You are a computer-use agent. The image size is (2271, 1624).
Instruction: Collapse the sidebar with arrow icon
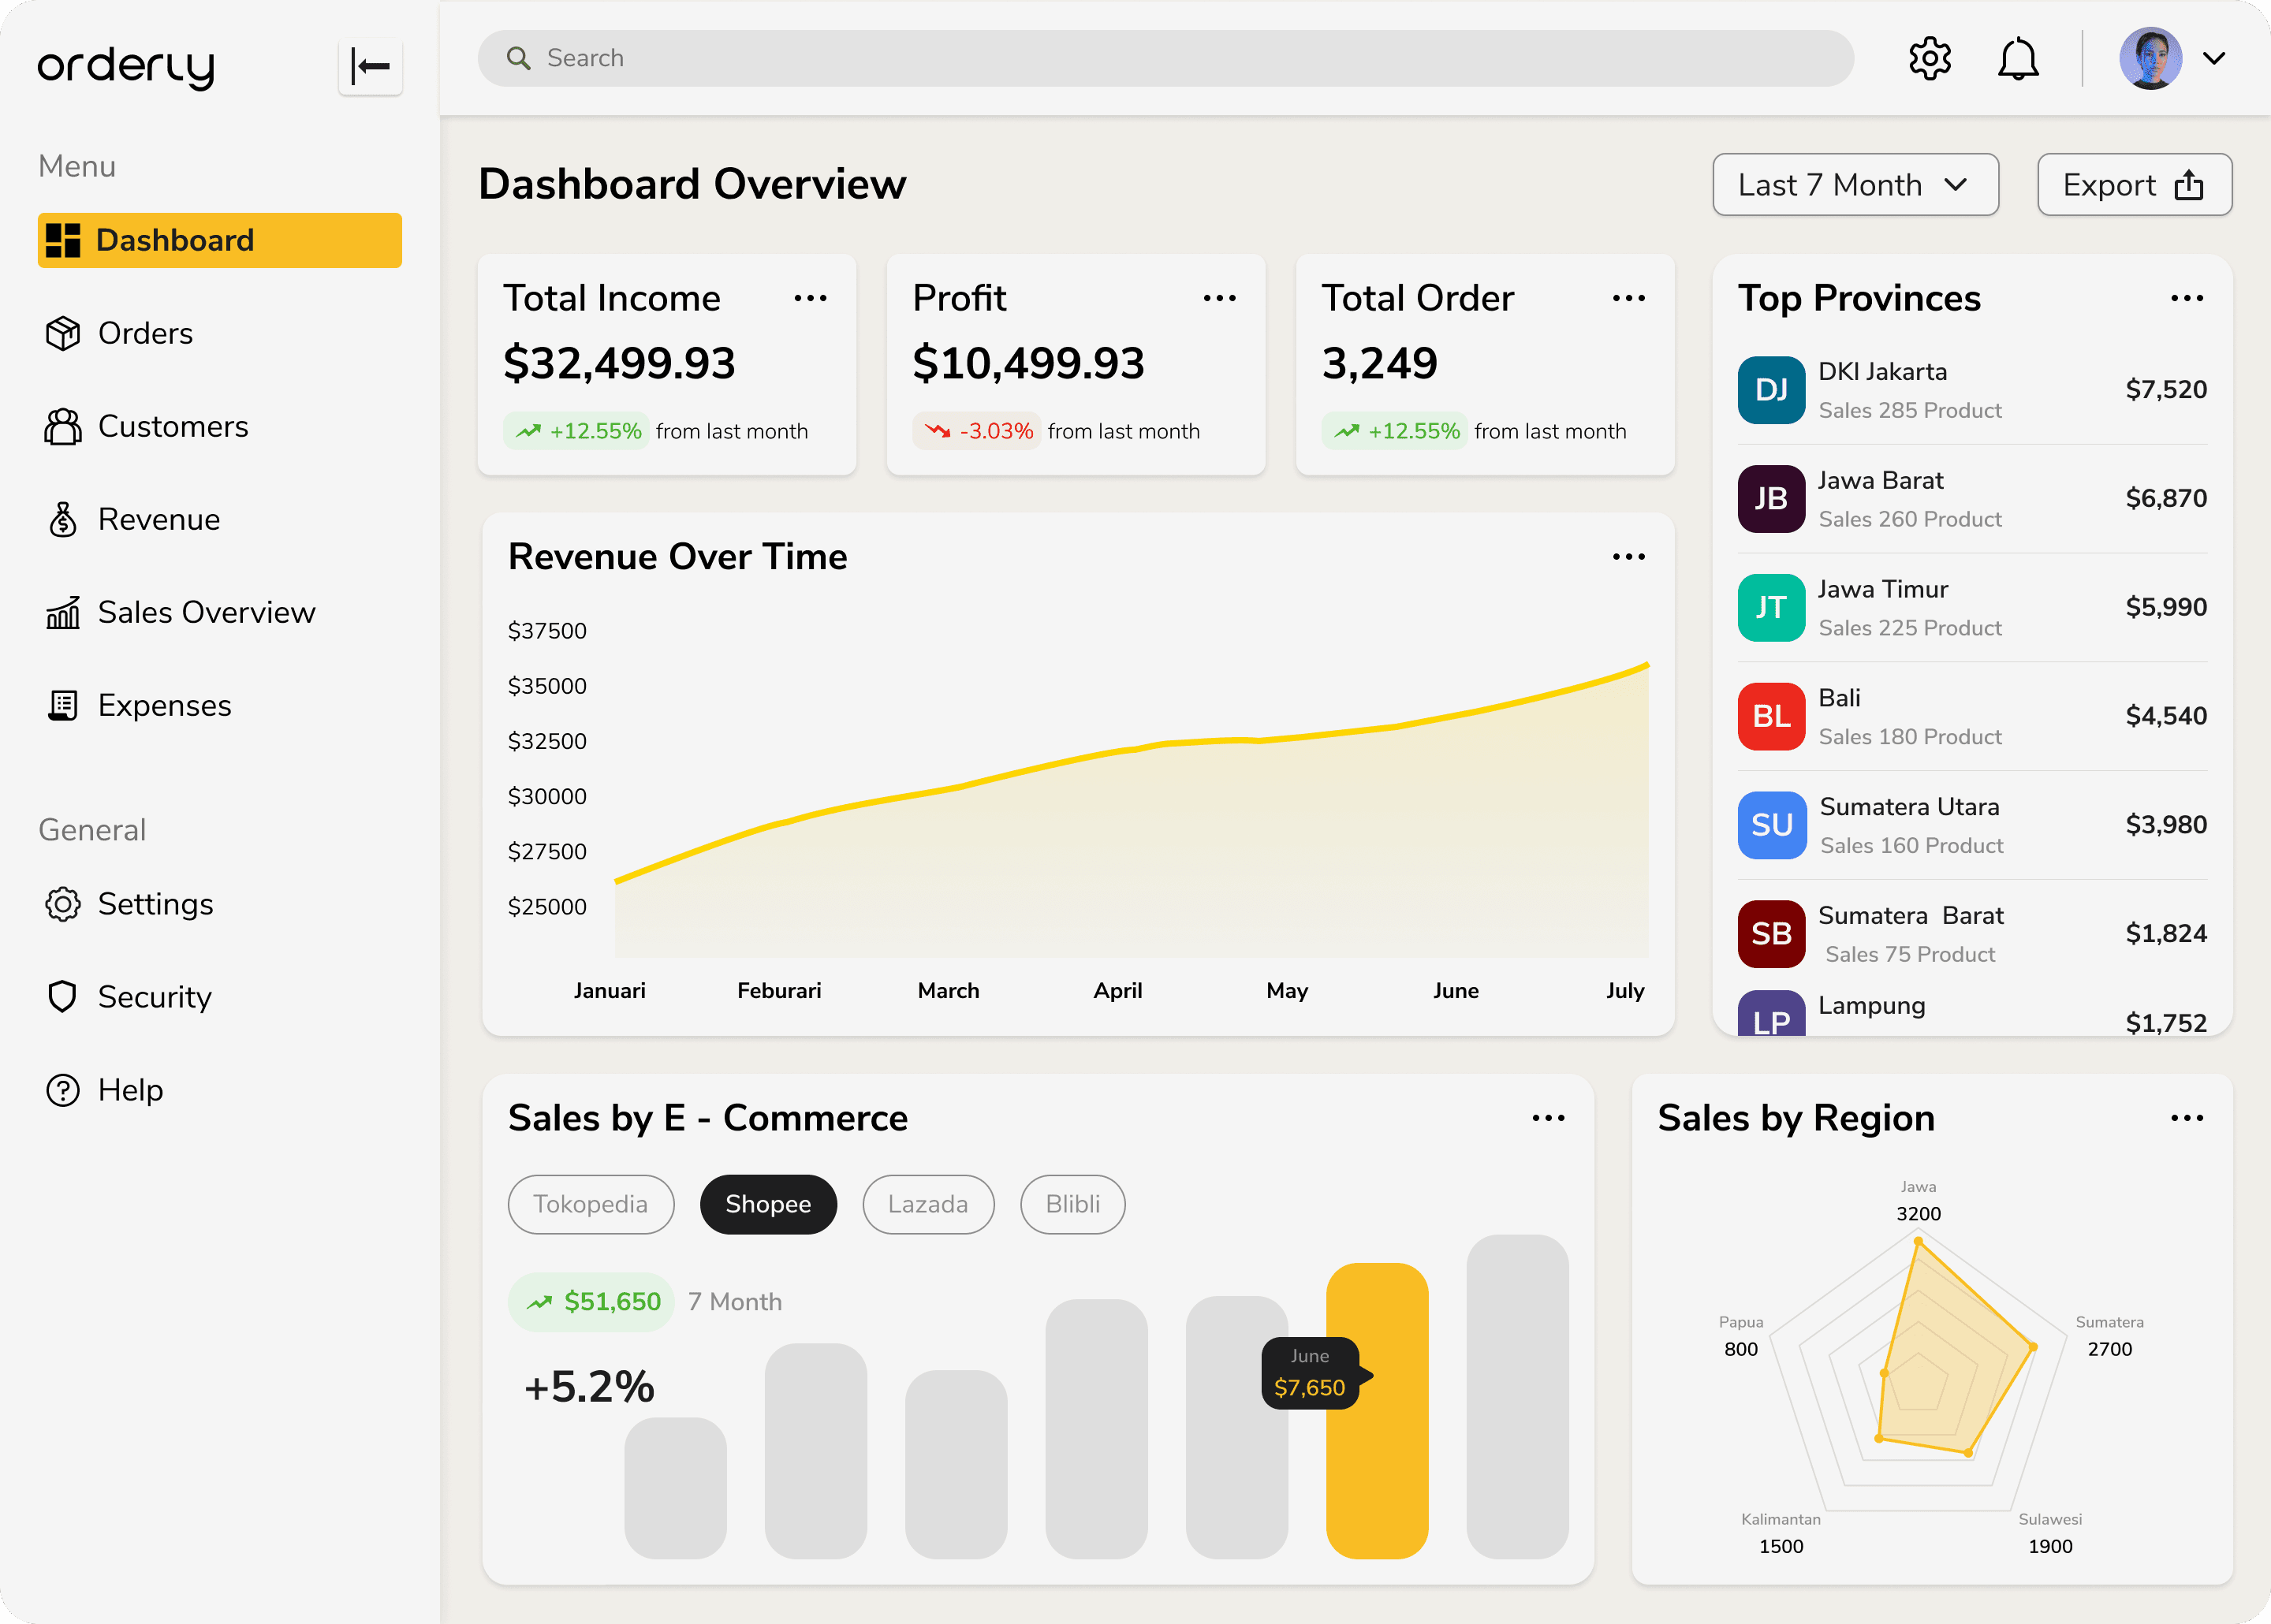370,67
